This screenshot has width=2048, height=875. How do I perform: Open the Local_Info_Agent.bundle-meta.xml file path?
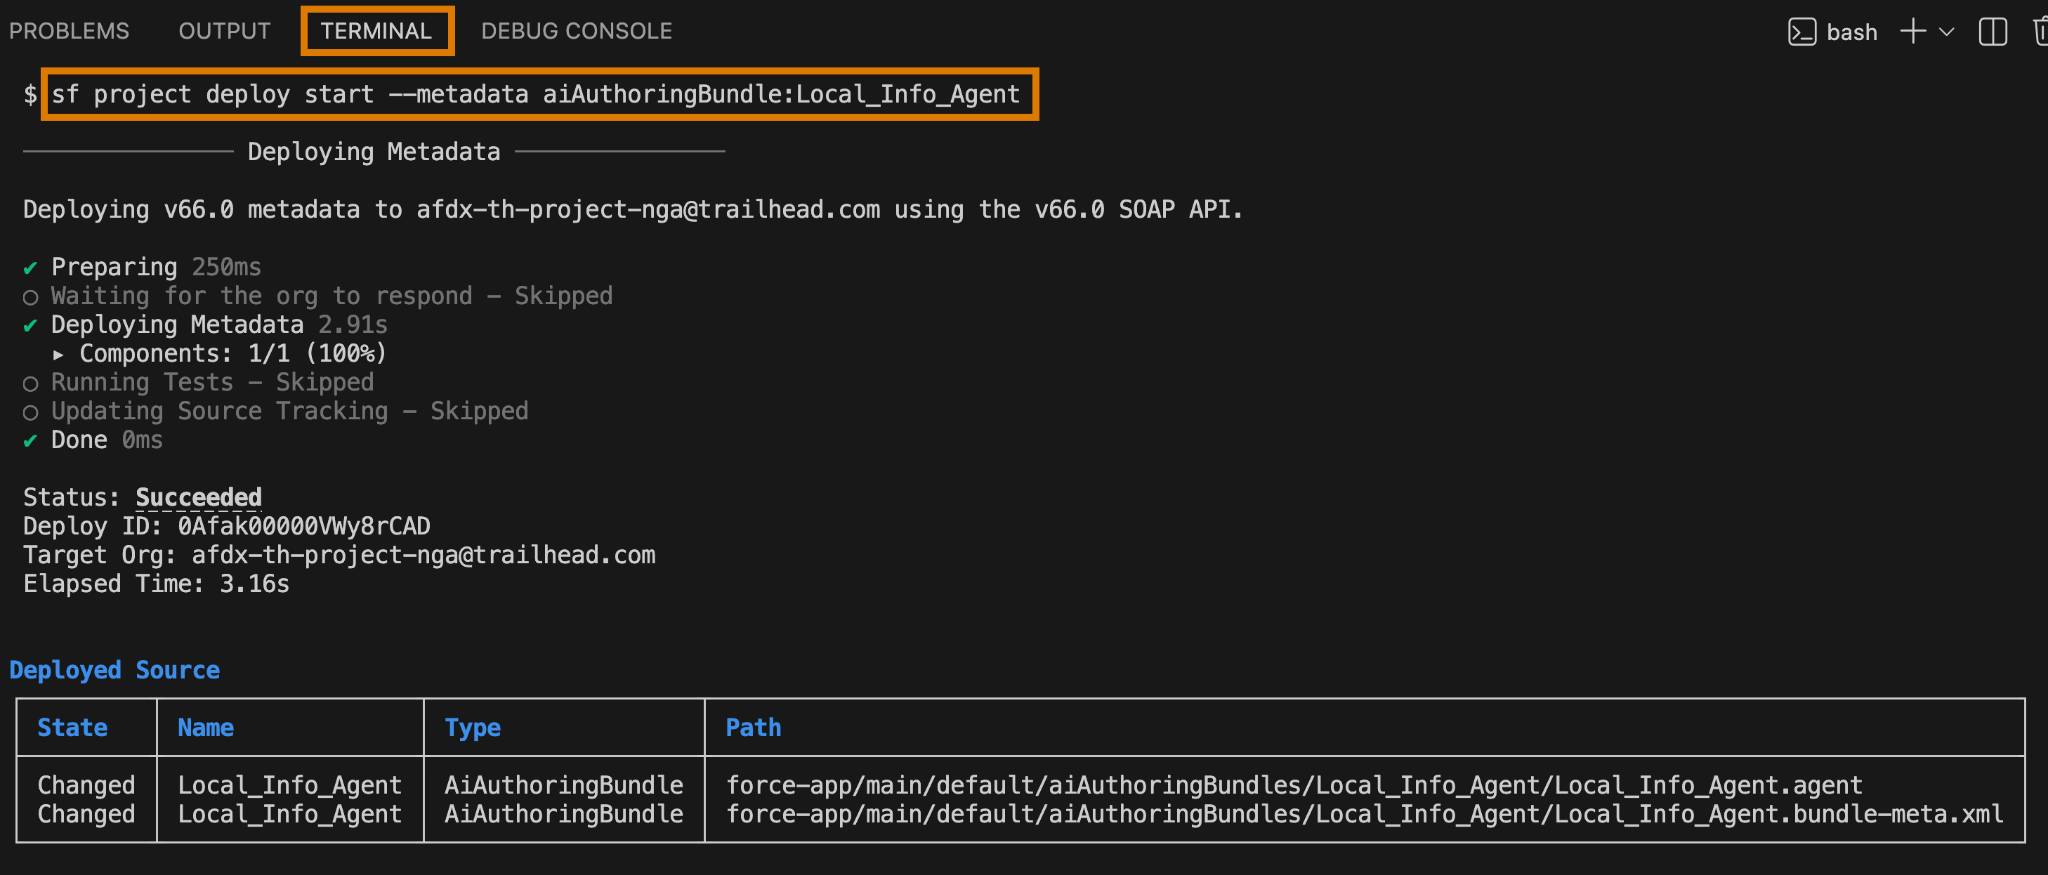click(x=1364, y=814)
